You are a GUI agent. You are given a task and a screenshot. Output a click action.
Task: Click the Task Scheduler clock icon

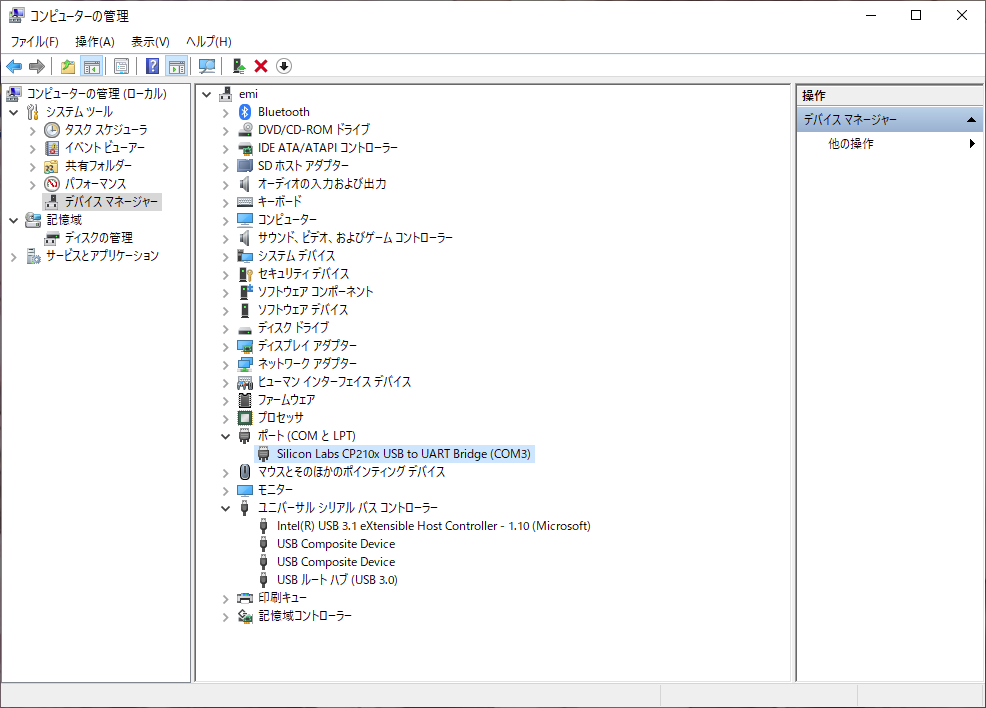(x=52, y=130)
